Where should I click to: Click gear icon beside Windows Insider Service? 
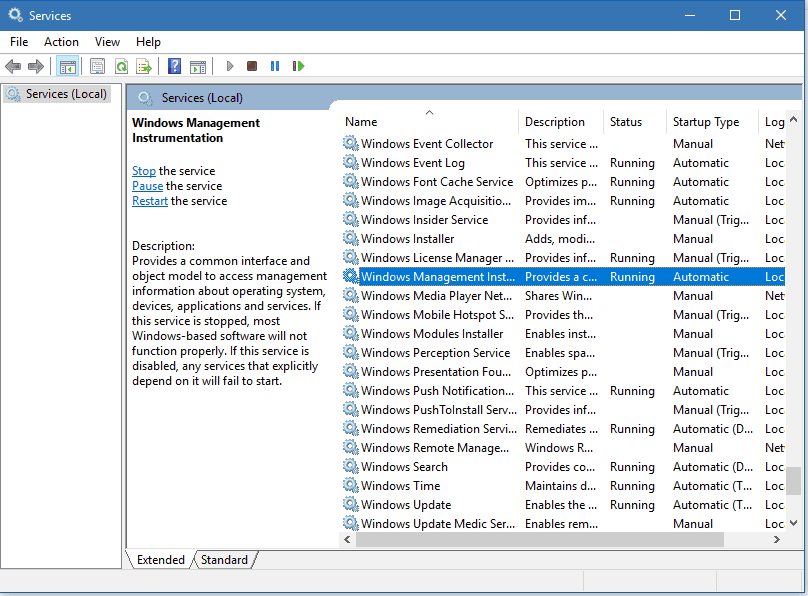click(350, 219)
